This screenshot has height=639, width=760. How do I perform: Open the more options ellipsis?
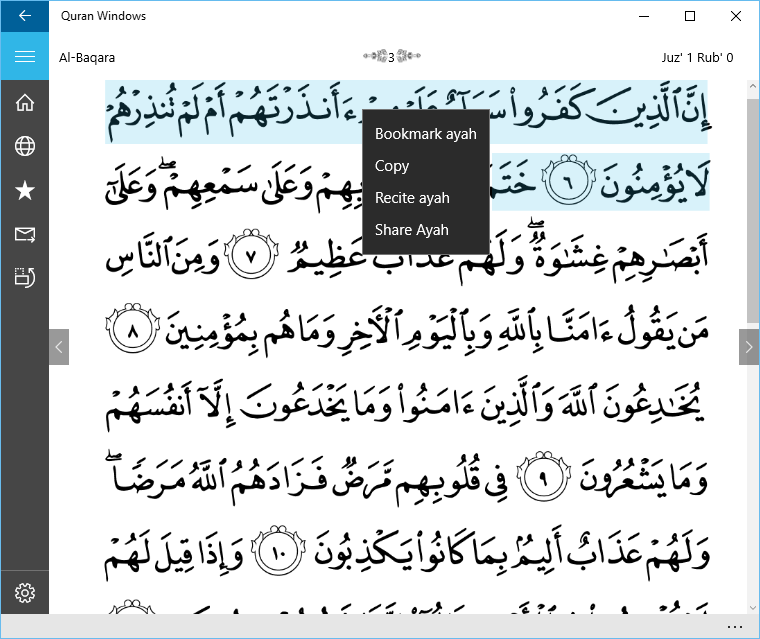pyautogui.click(x=735, y=627)
